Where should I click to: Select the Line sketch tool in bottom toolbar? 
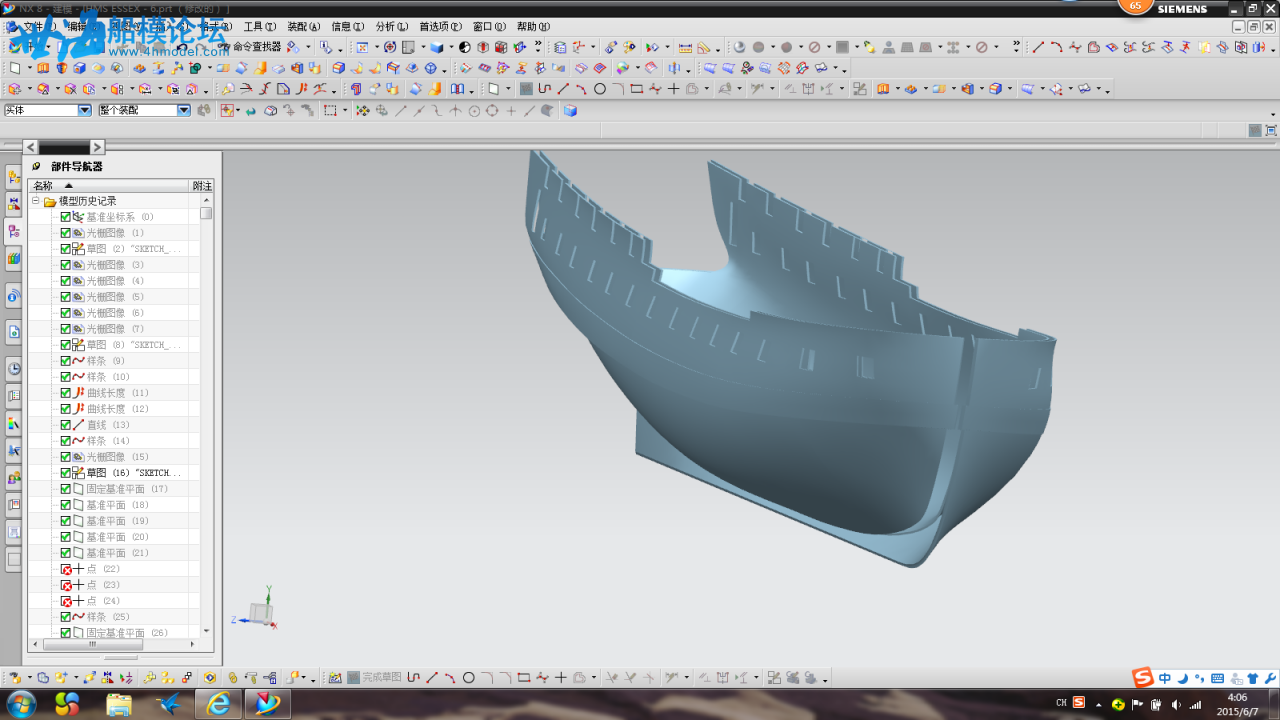pyautogui.click(x=432, y=677)
